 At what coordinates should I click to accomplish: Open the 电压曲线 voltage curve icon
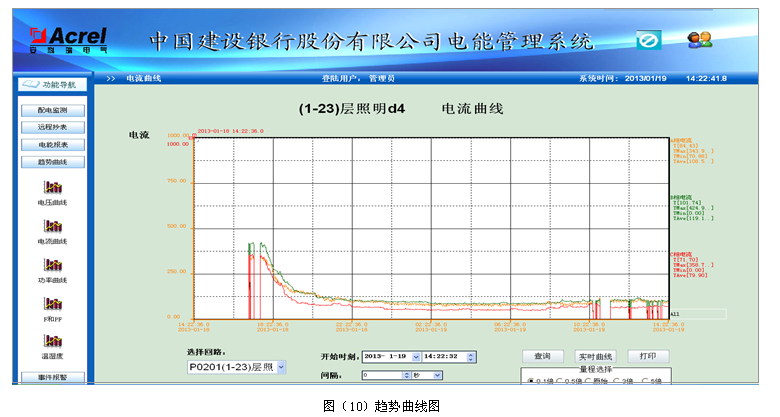(x=53, y=187)
